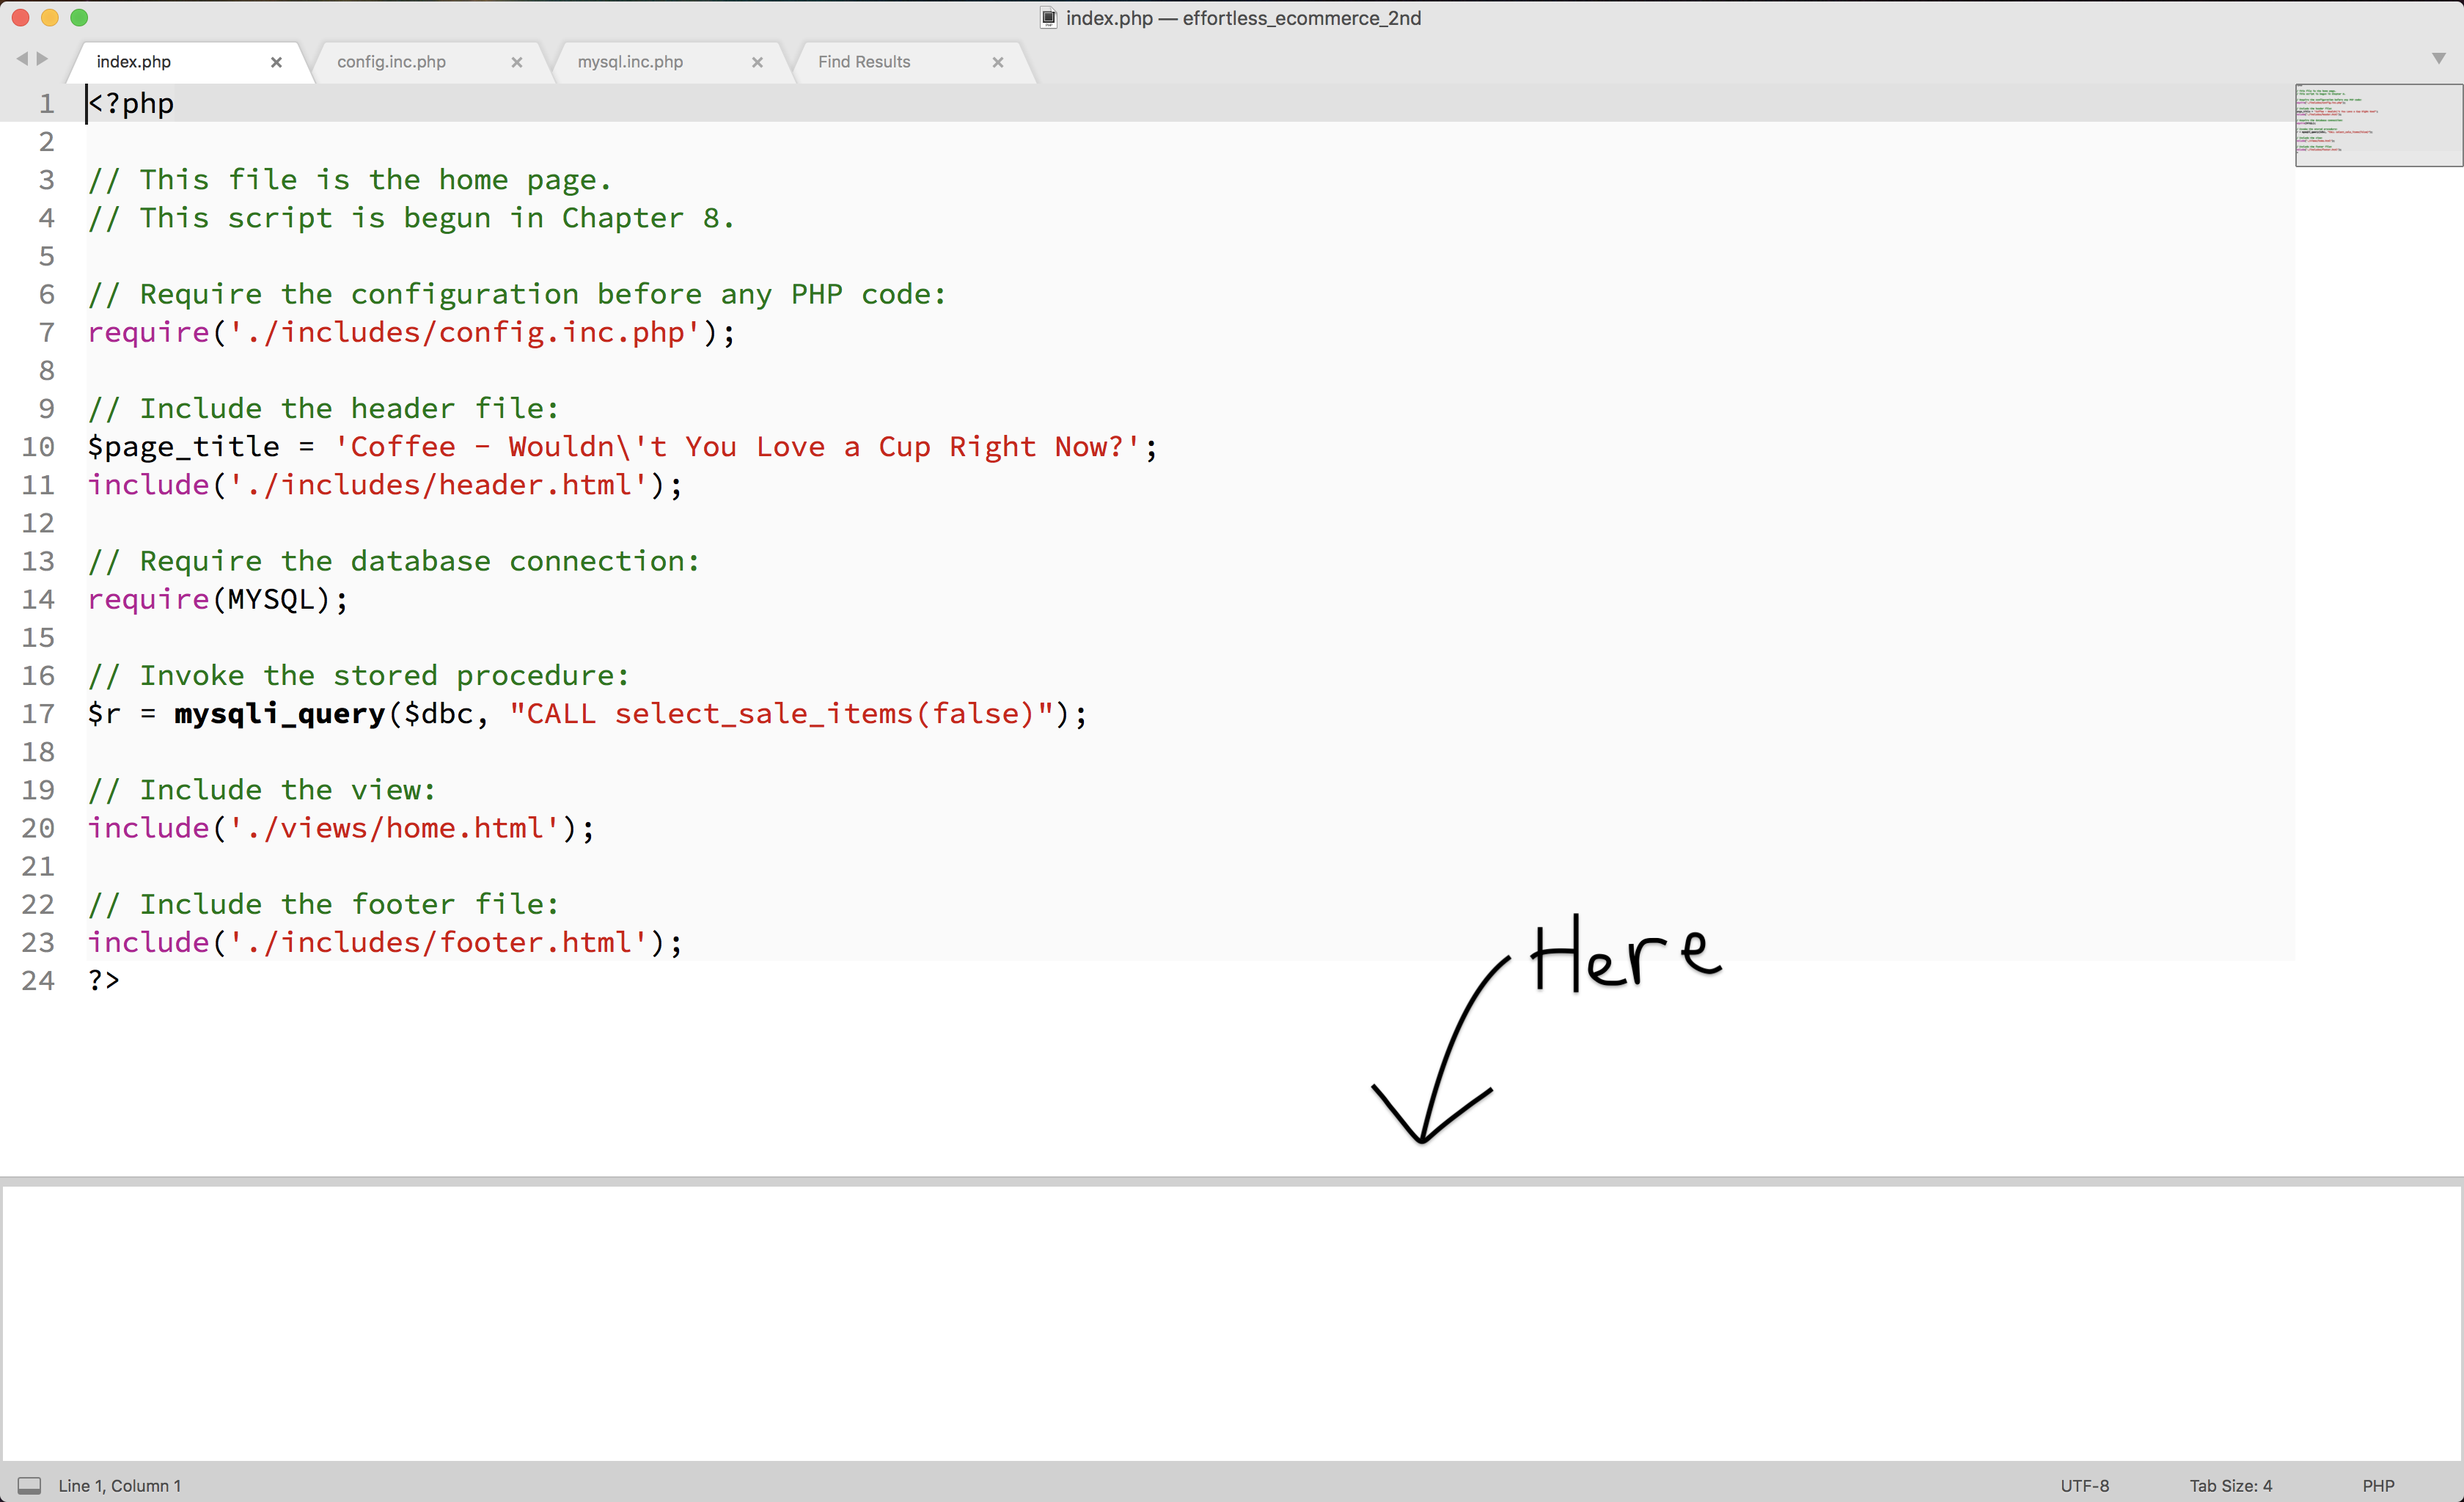Click inside the empty bottom output panel

click(x=1230, y=1320)
